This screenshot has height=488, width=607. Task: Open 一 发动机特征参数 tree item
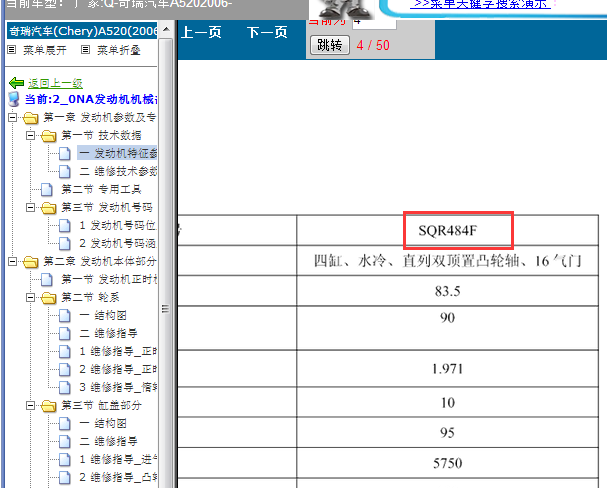118,153
